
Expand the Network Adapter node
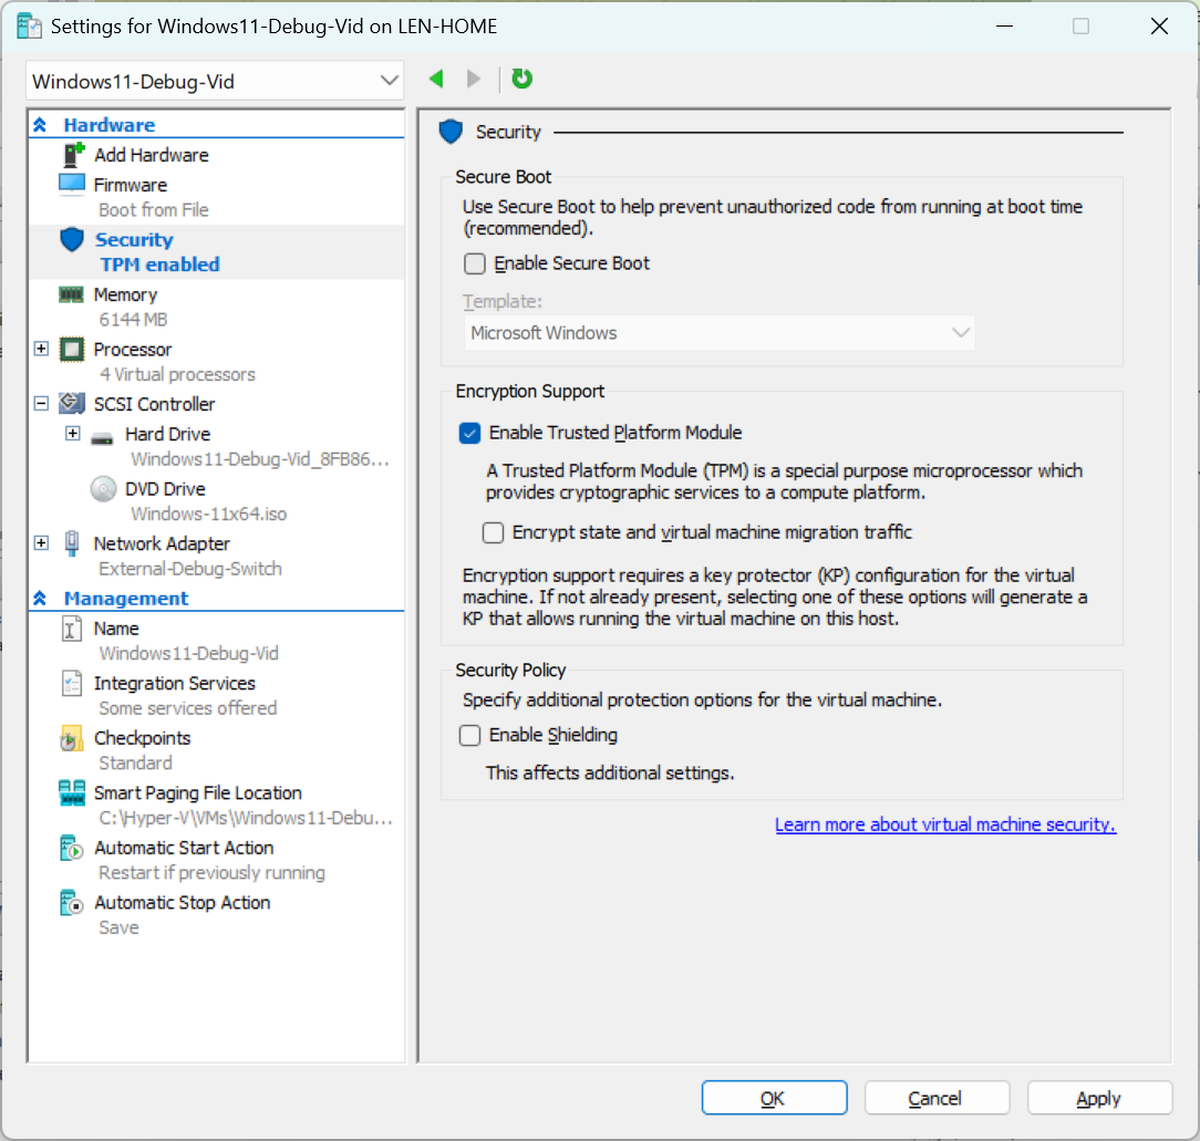pos(41,543)
